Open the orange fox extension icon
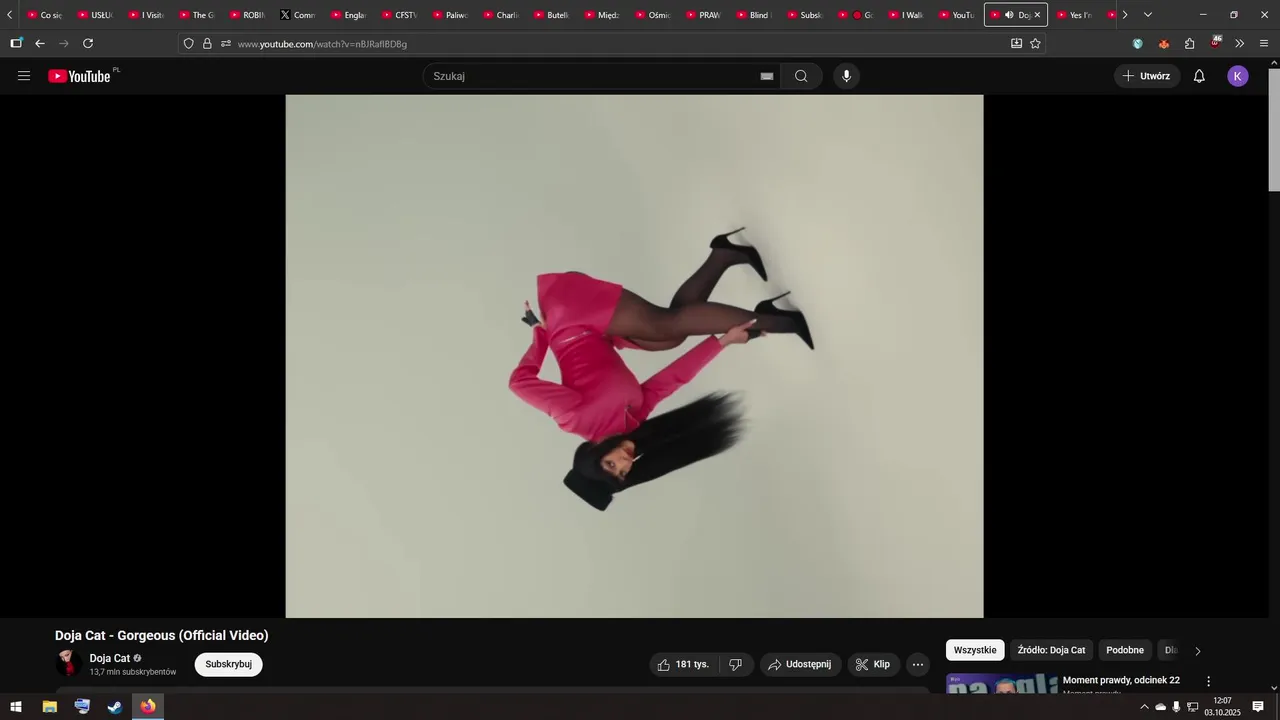 pos(1164,43)
